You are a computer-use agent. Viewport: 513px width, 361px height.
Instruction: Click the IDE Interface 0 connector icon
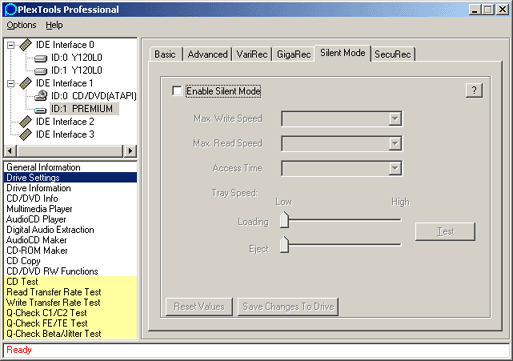point(25,45)
